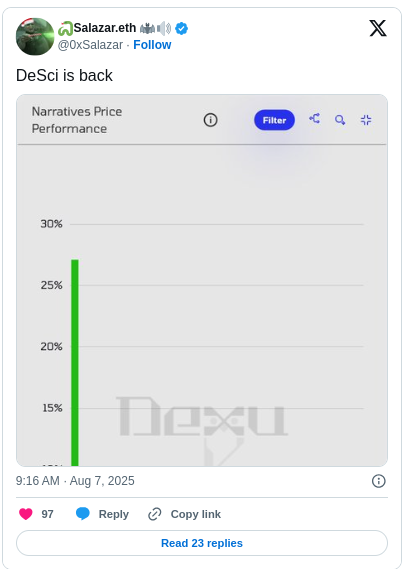This screenshot has width=407, height=578.
Task: Click the collapse fullscreen icon
Action: coord(366,120)
